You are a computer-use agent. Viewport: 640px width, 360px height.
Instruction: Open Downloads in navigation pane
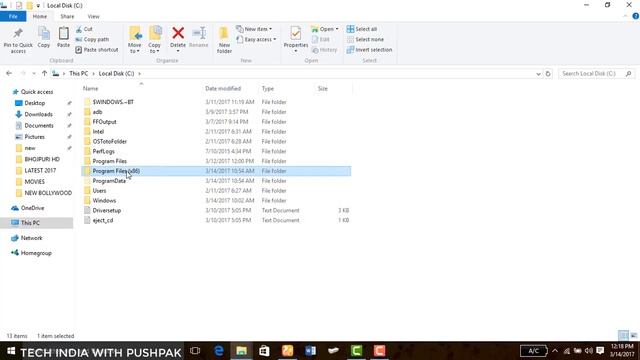coord(38,114)
